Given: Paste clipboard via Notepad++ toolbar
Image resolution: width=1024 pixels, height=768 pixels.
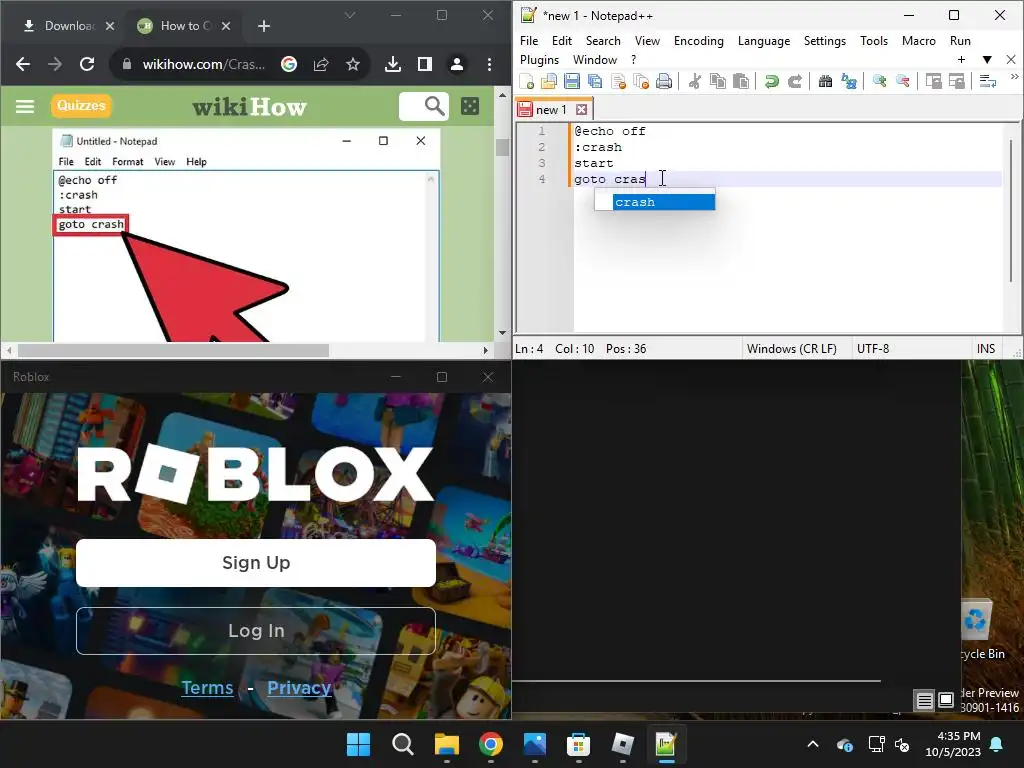Looking at the screenshot, I should pyautogui.click(x=741, y=82).
